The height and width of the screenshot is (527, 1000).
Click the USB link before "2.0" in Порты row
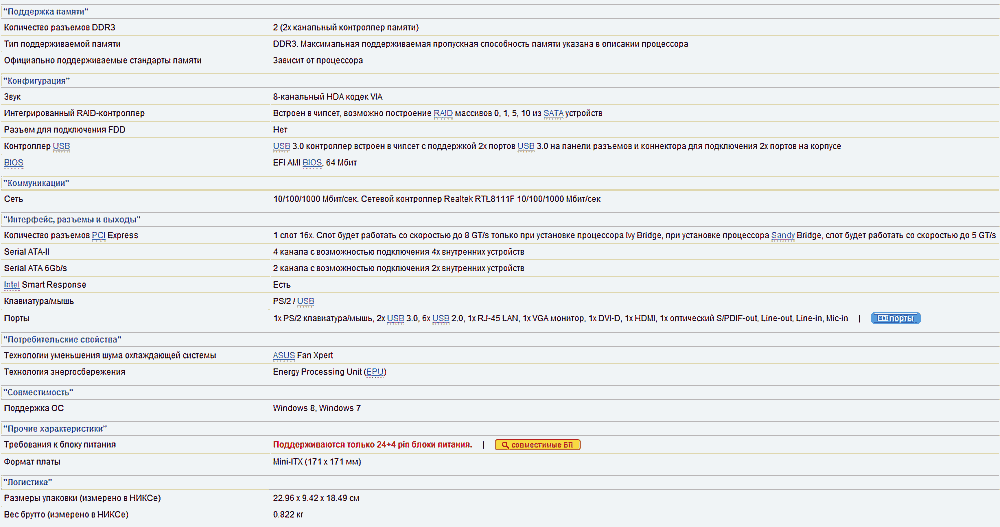pos(441,318)
